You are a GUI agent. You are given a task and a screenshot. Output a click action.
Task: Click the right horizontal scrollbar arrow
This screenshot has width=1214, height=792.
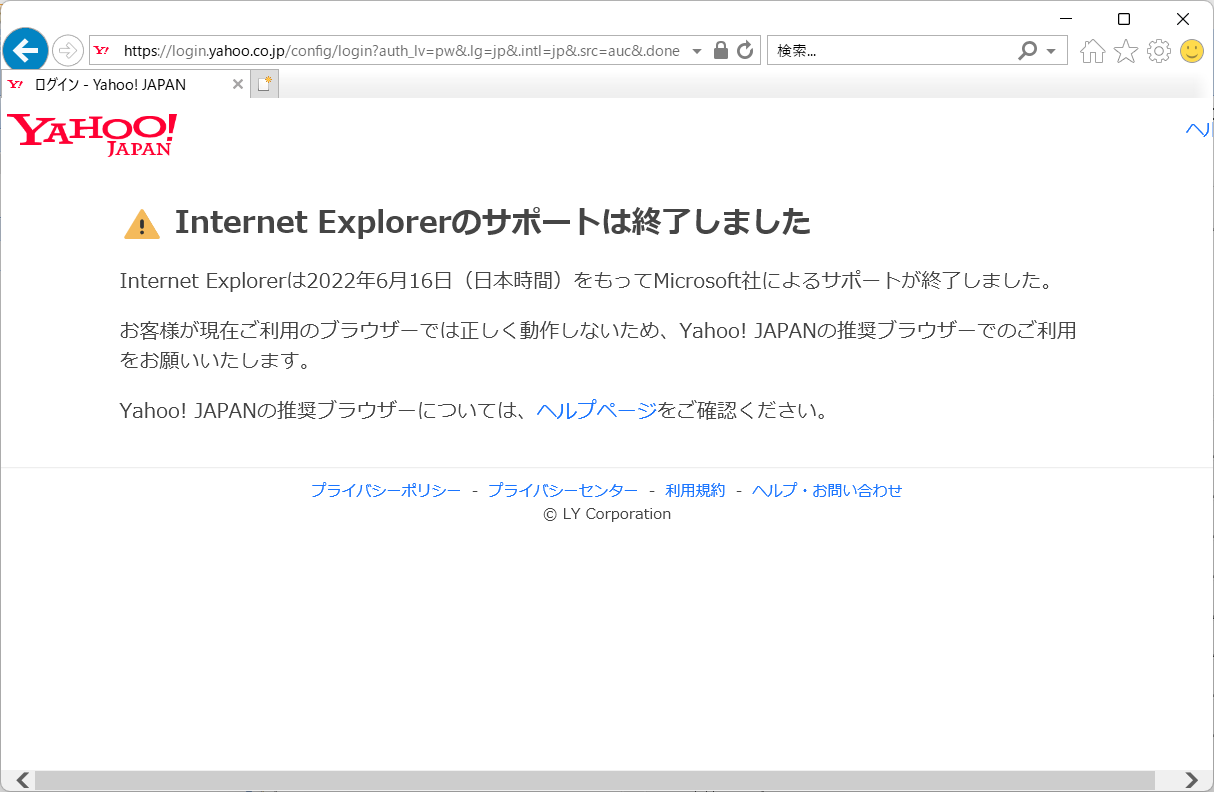tap(1190, 778)
